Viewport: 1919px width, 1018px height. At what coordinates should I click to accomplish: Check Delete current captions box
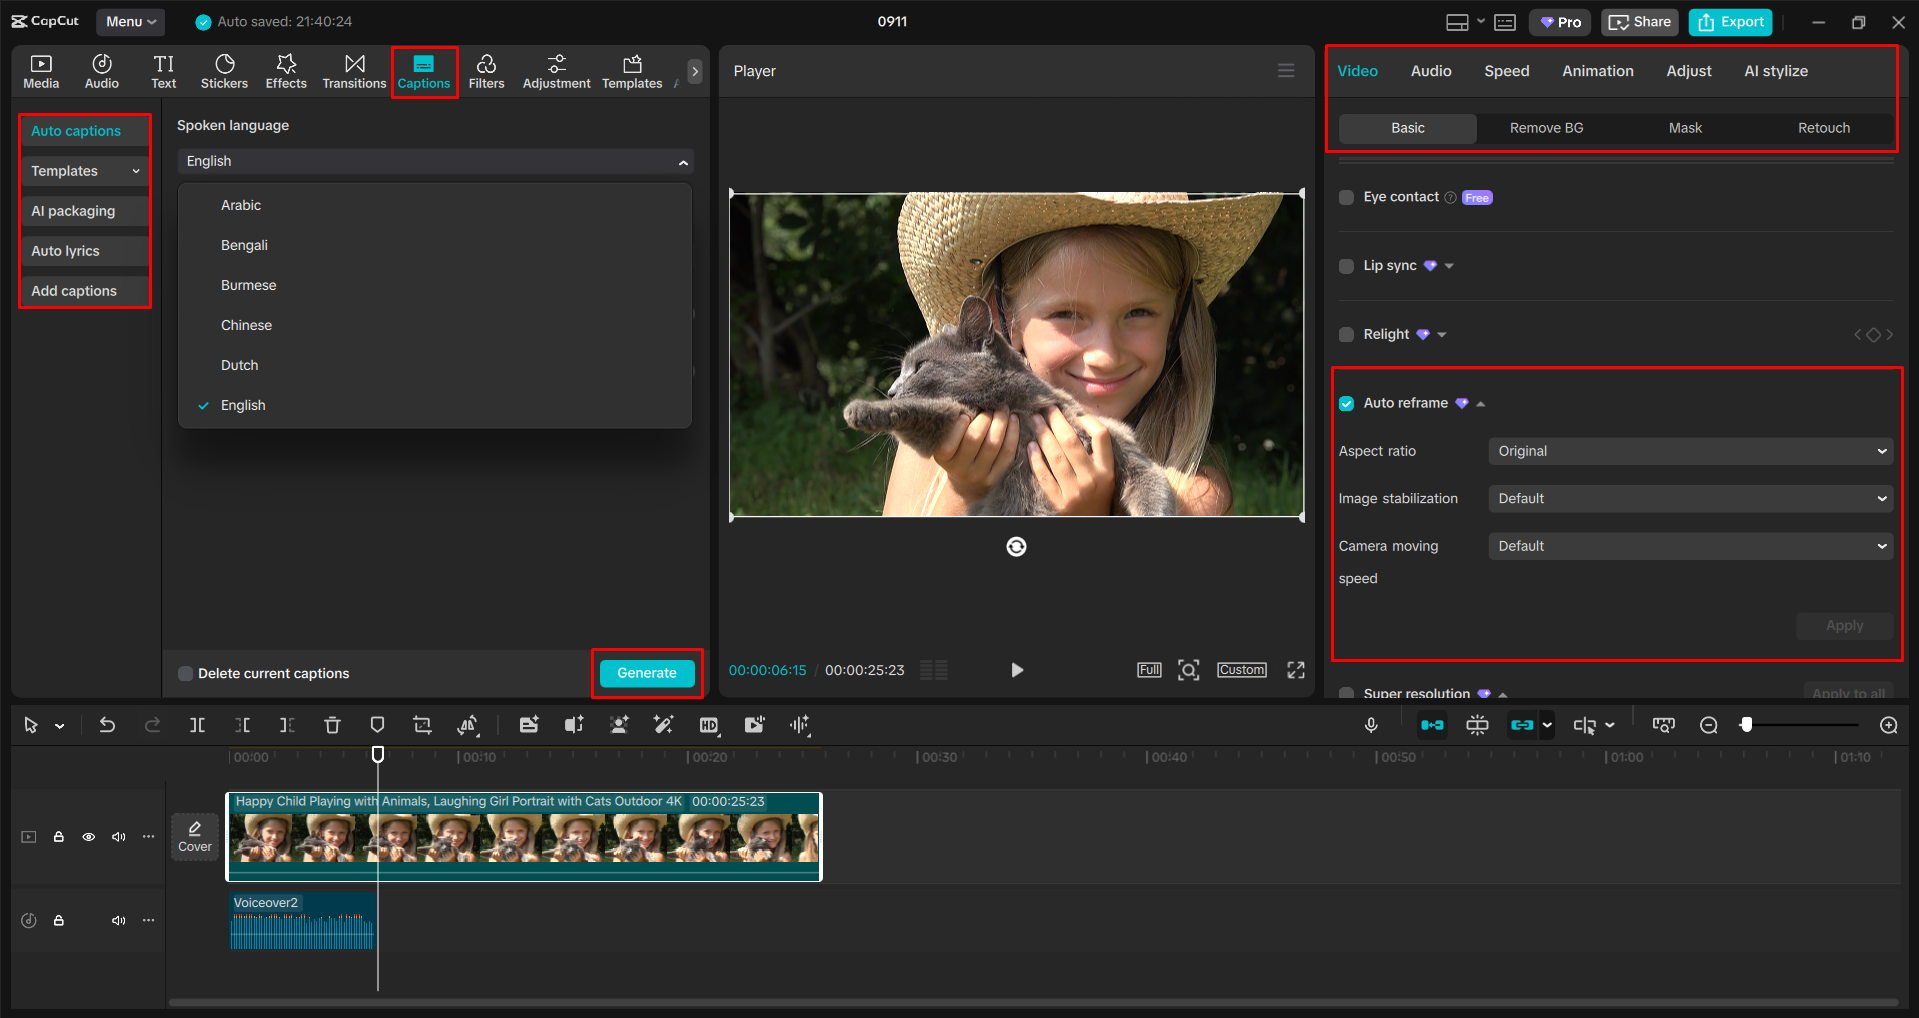[x=186, y=674]
